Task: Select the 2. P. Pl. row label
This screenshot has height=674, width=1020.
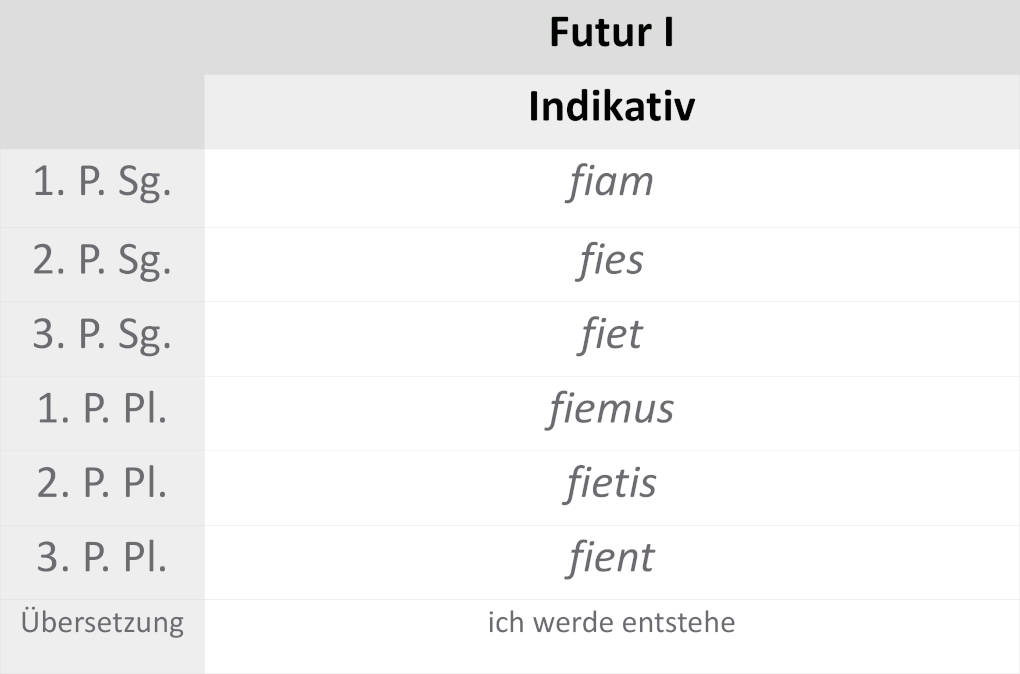Action: tap(102, 484)
